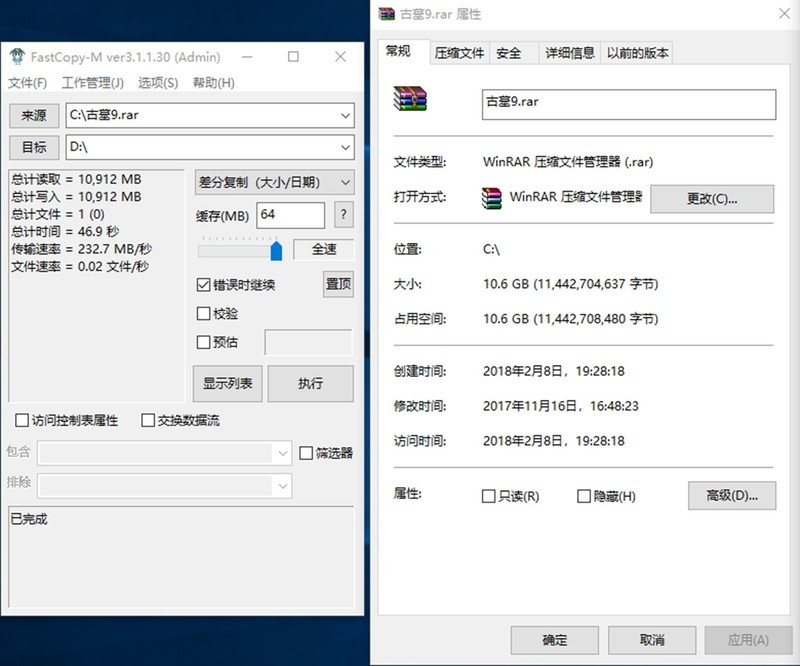Open the 选项(S) menu in FastCopy
800x666 pixels.
[157, 82]
